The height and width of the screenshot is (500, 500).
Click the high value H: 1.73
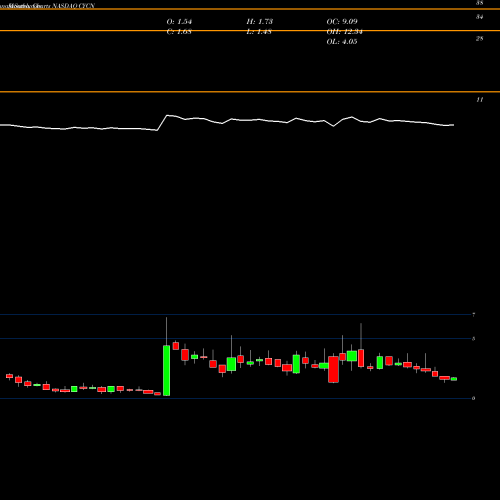259,22
